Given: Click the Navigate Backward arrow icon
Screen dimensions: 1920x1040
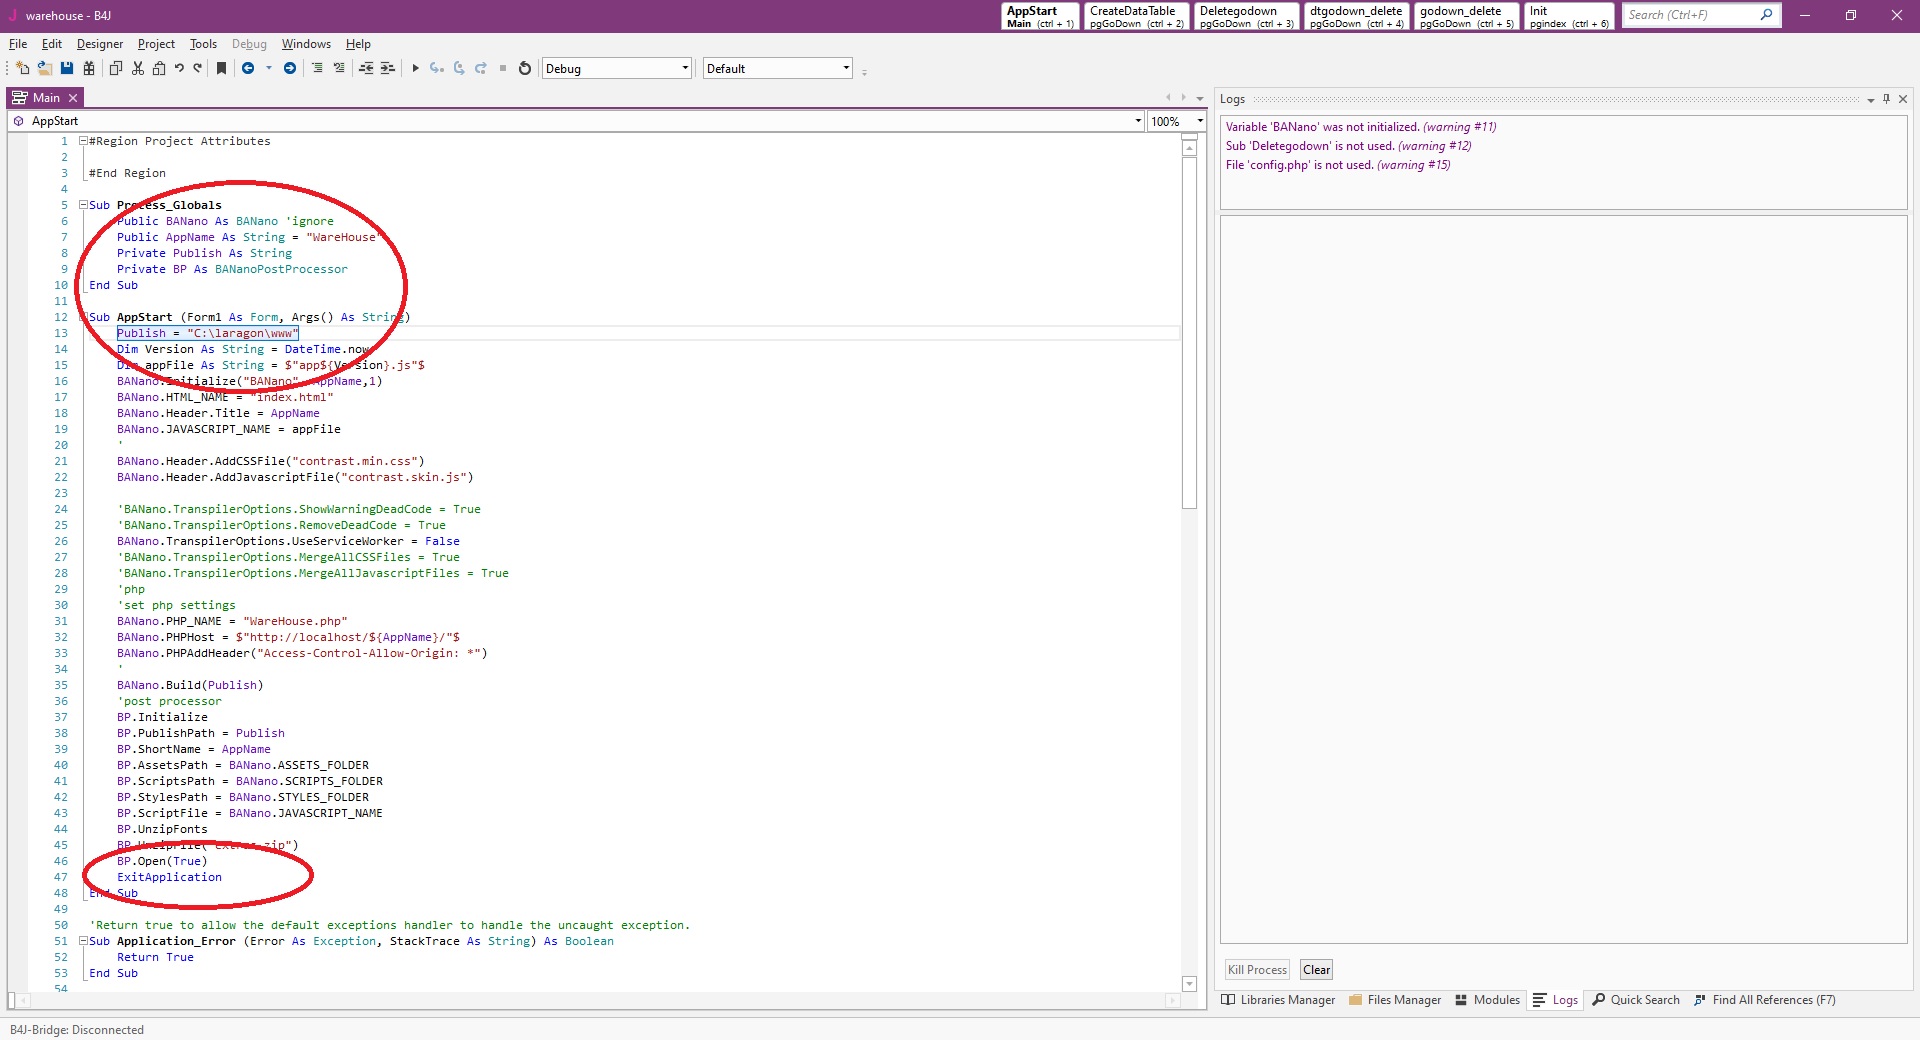Looking at the screenshot, I should [248, 68].
